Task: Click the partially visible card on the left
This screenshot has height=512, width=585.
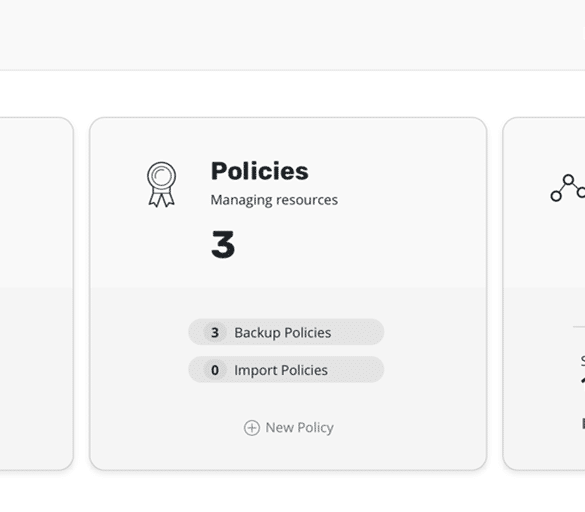Action: 36,294
